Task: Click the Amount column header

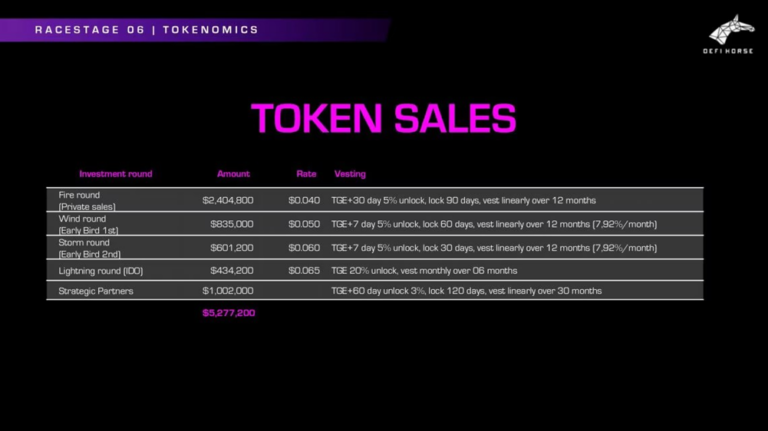Action: (x=233, y=174)
